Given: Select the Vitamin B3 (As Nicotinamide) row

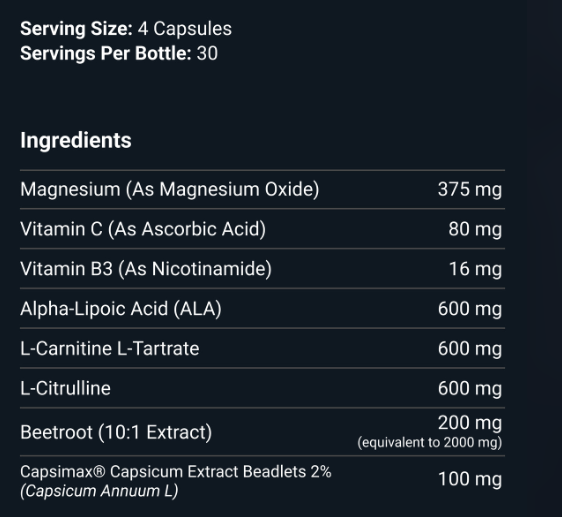Looking at the screenshot, I should click(262, 269).
